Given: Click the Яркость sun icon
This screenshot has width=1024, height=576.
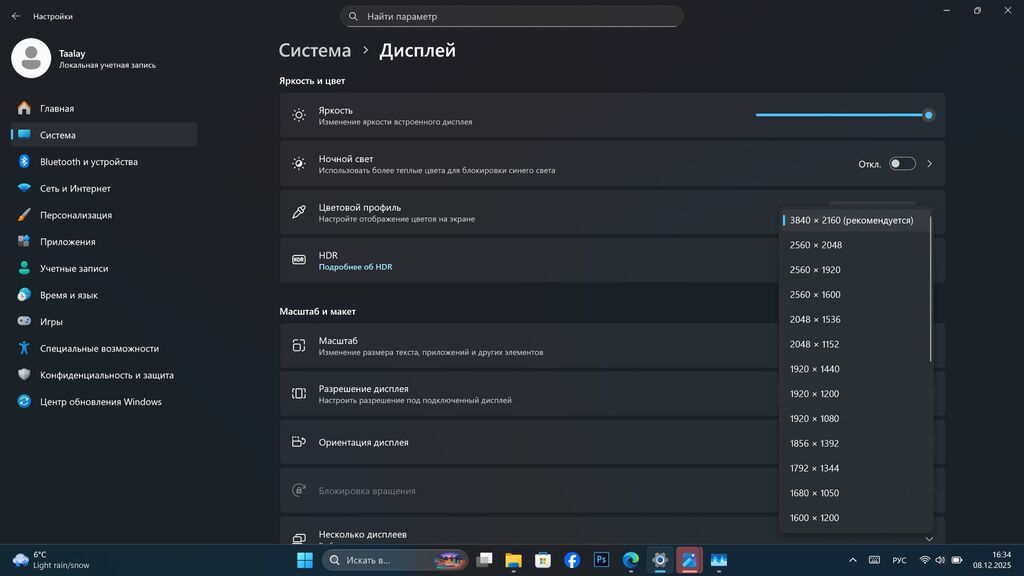Looking at the screenshot, I should point(298,115).
